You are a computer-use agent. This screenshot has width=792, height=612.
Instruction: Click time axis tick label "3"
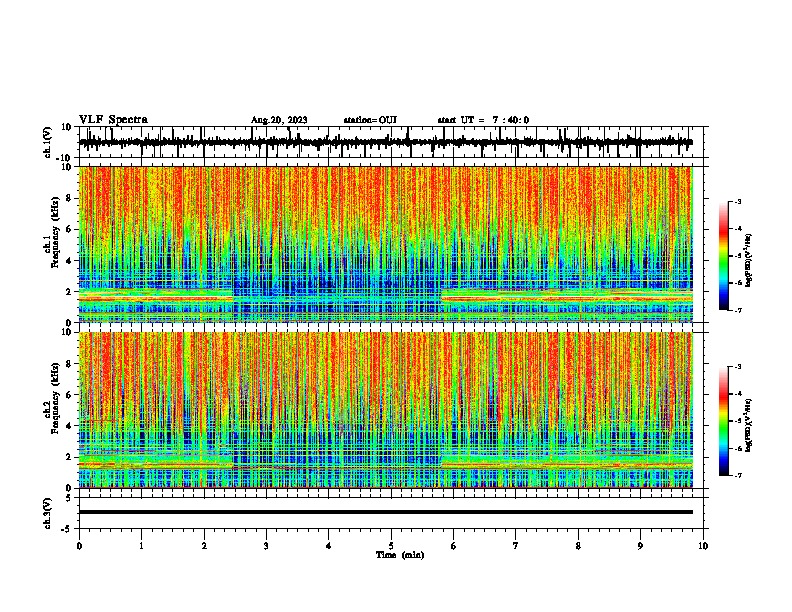[x=266, y=546]
